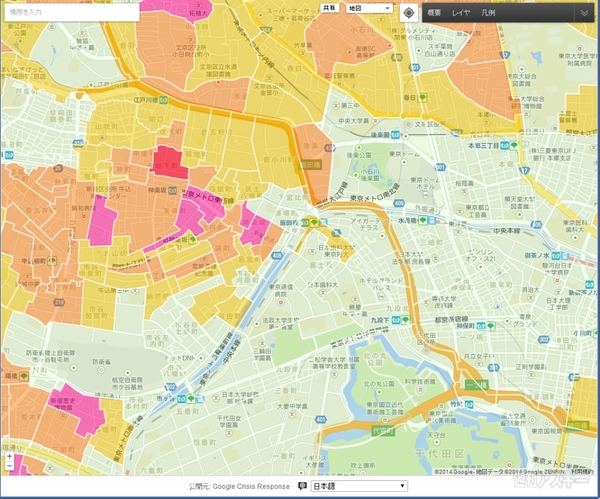
Task: Select 神保町 station icon
Action: click(x=481, y=326)
